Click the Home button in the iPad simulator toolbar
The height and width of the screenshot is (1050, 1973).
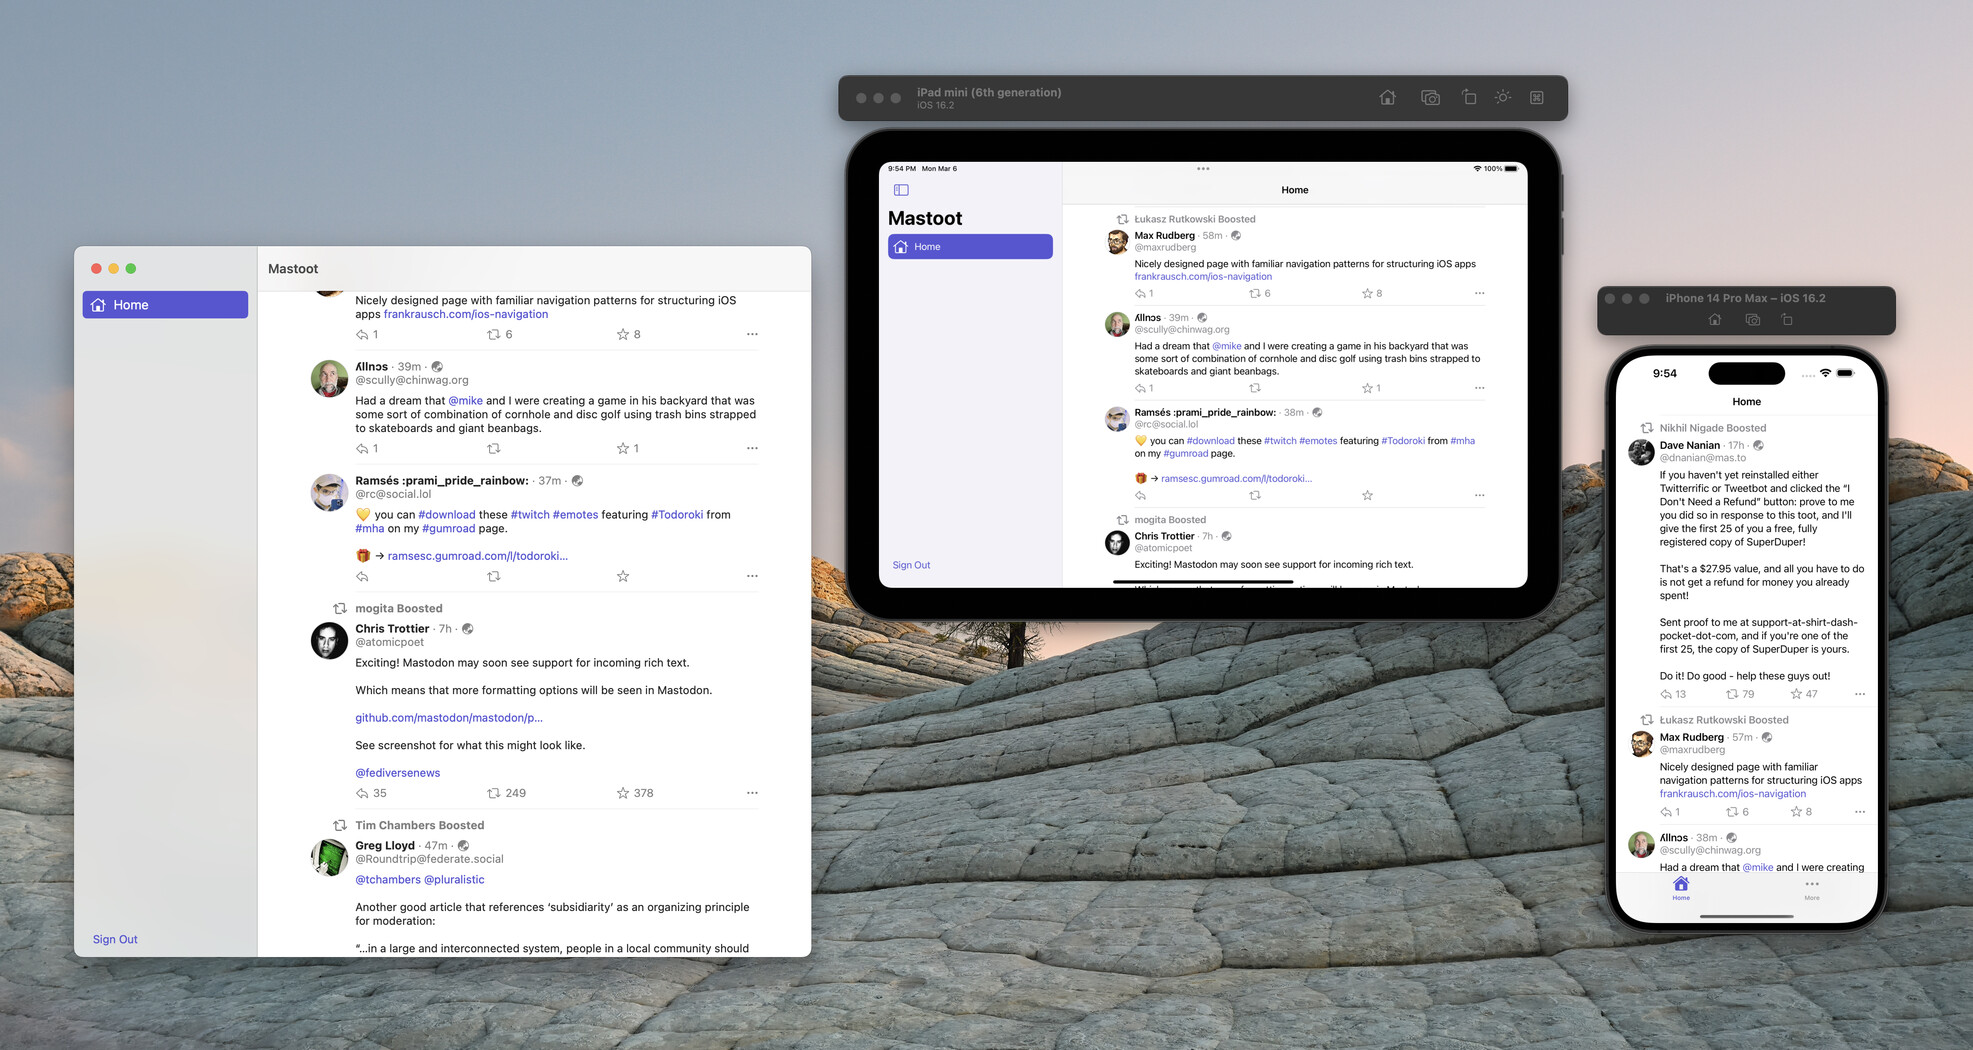[x=1388, y=98]
